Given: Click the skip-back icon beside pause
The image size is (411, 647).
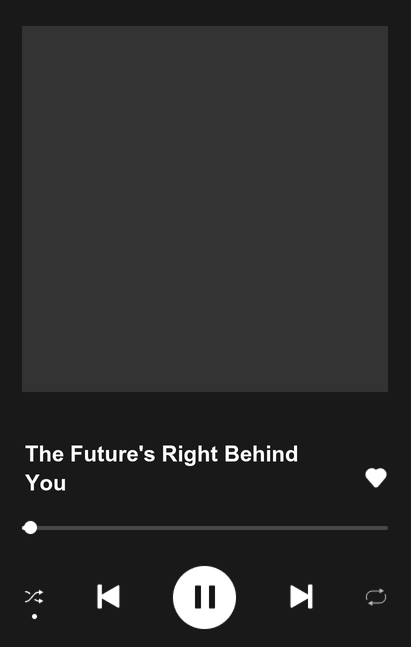Looking at the screenshot, I should click(x=108, y=596).
